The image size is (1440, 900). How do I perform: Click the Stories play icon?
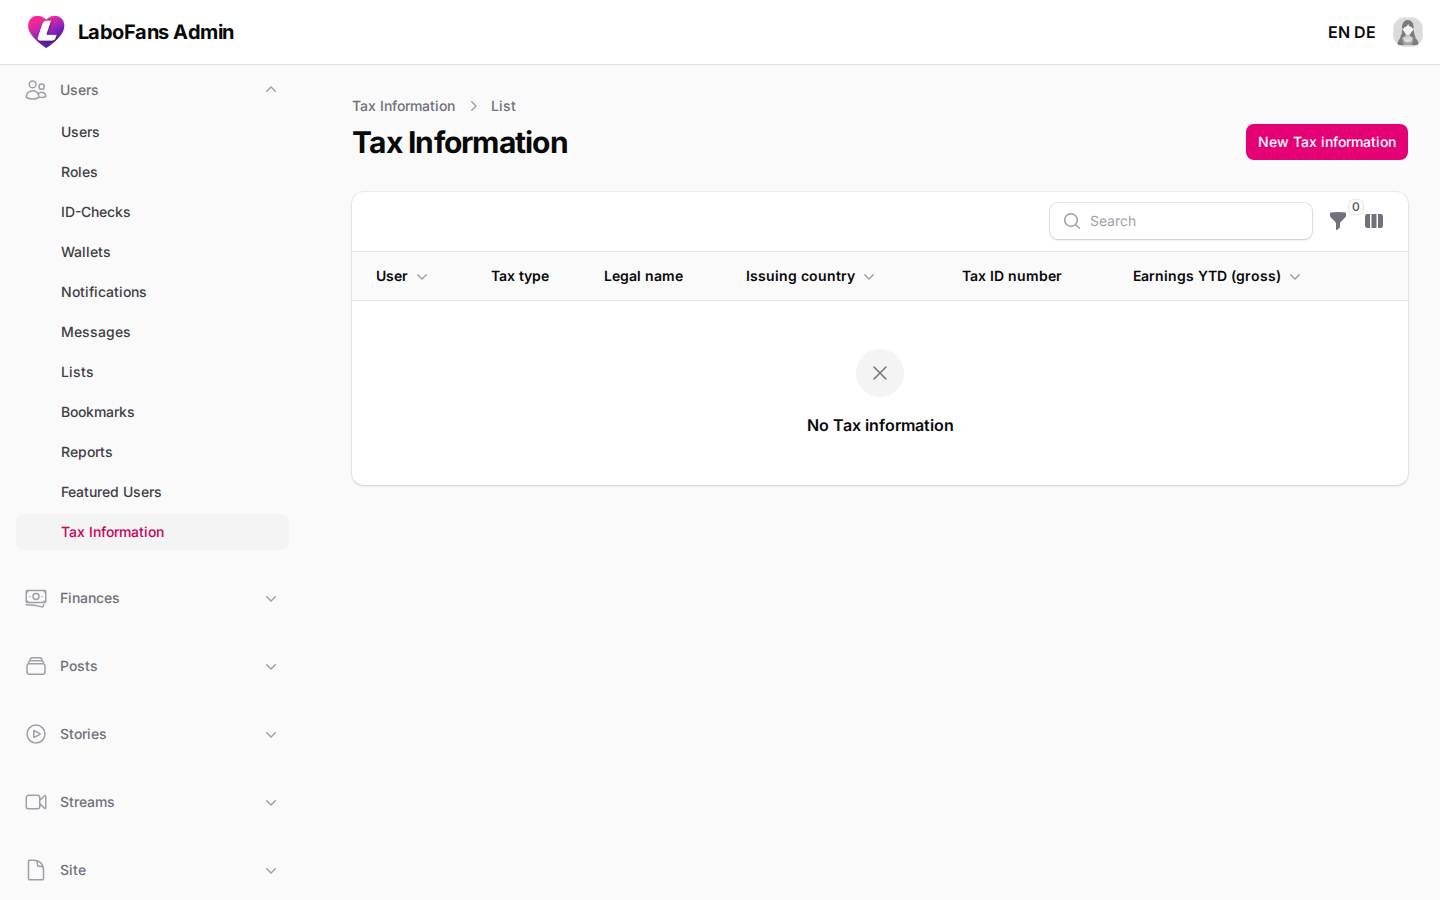36,734
